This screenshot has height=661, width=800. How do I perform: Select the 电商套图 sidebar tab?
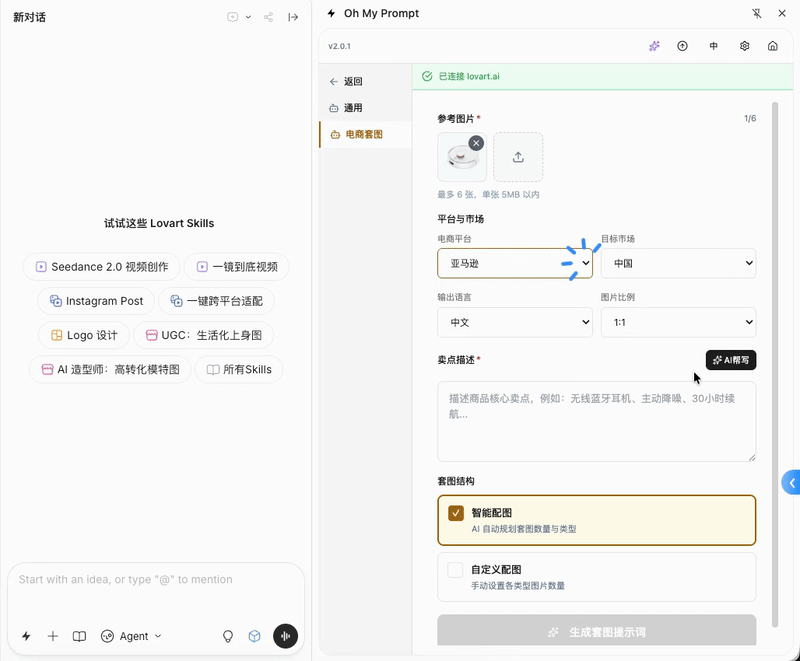(x=365, y=135)
